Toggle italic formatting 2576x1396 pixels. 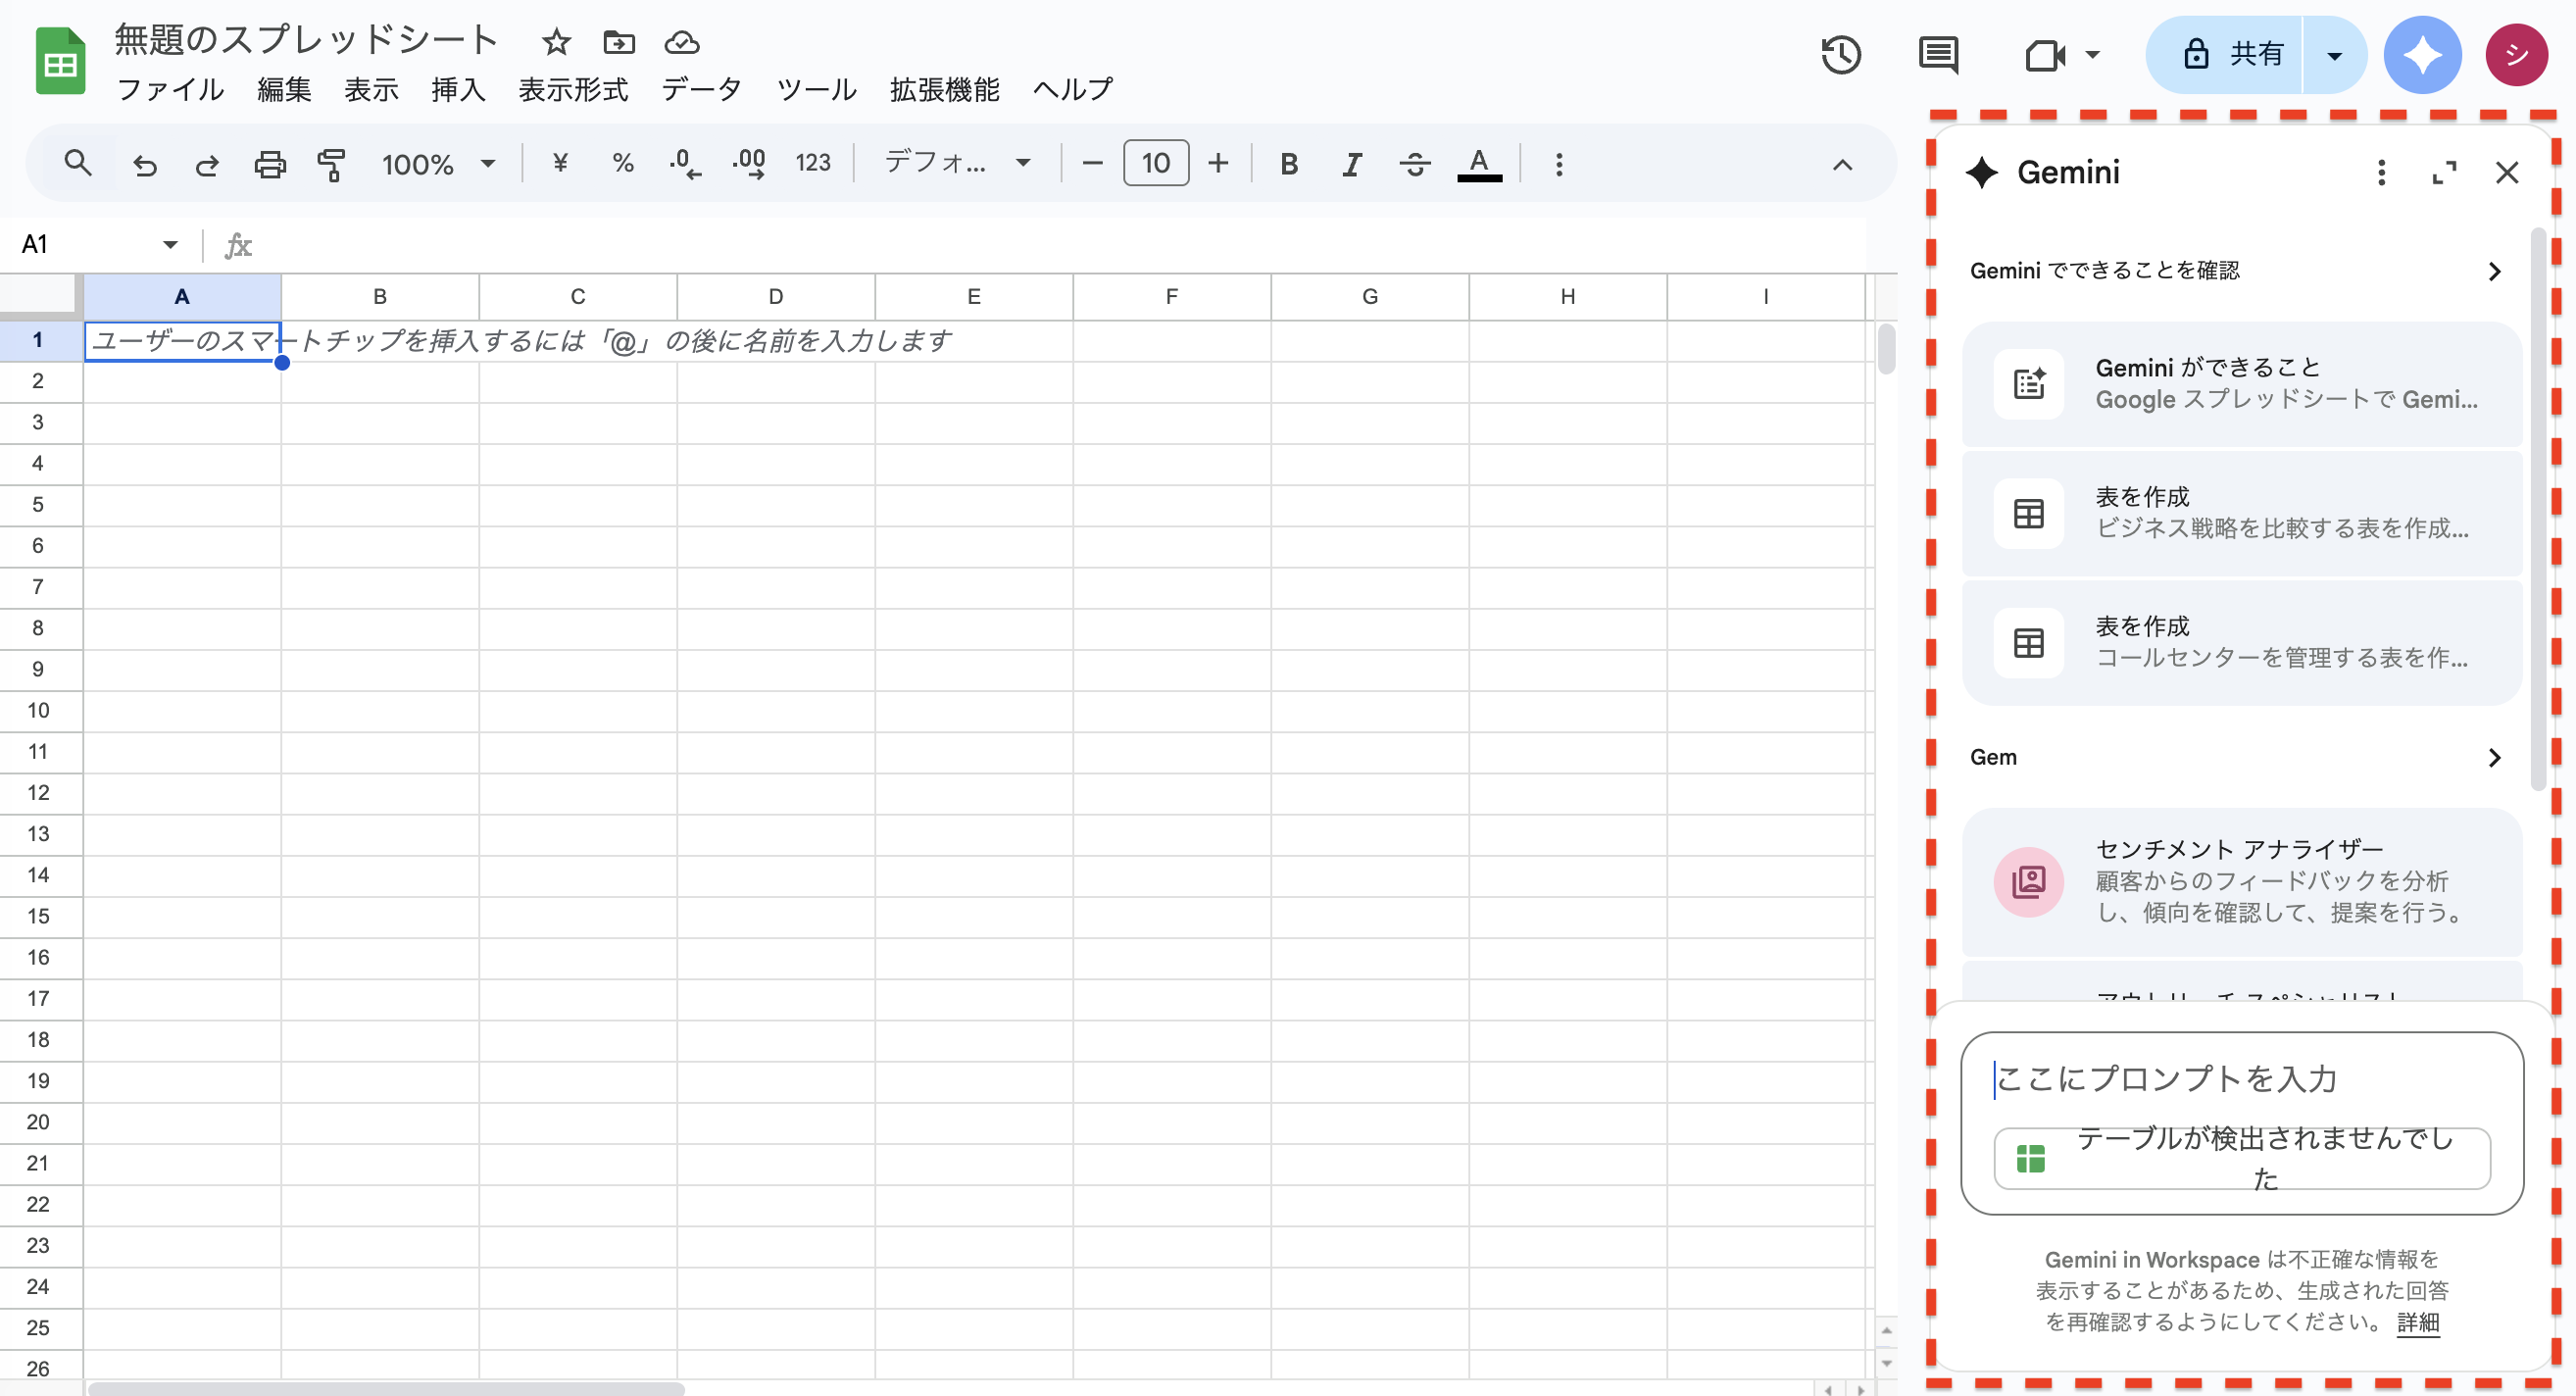[x=1352, y=164]
